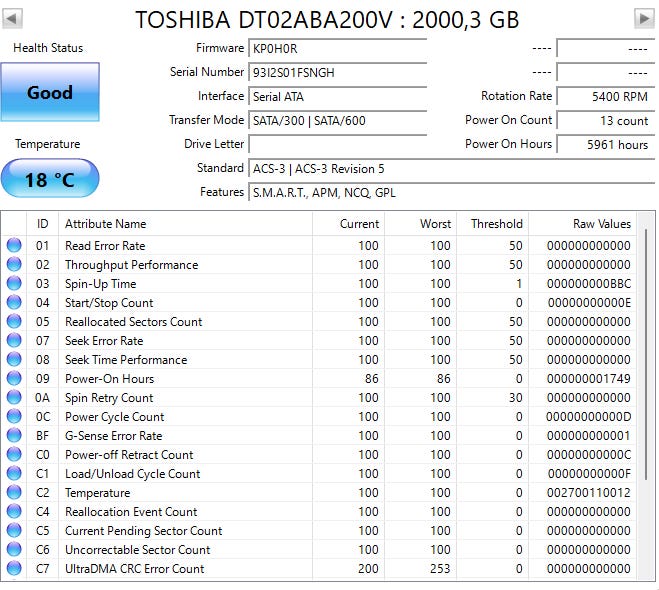This screenshot has height=590, width=659.
Task: Select the Spin Retry Count name
Action: pyautogui.click(x=109, y=398)
